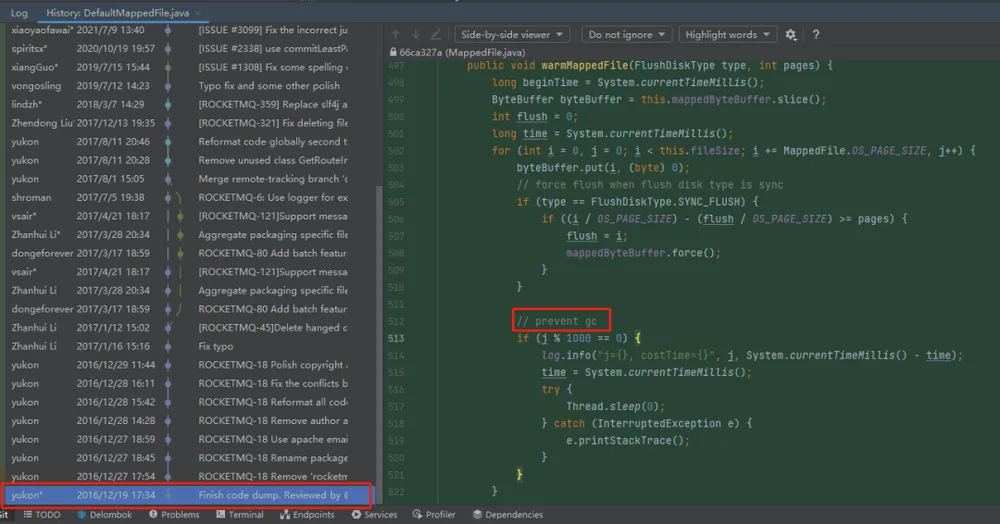Viewport: 1000px width, 524px height.
Task: Click the next difference down arrow
Action: pyautogui.click(x=416, y=34)
